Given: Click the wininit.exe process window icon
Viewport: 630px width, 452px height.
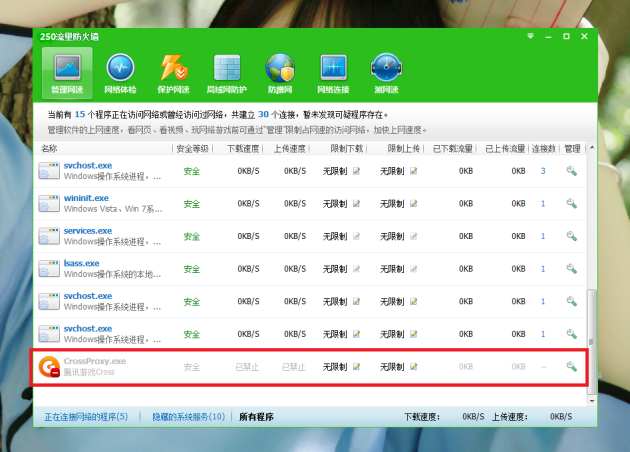Looking at the screenshot, I should tap(49, 203).
